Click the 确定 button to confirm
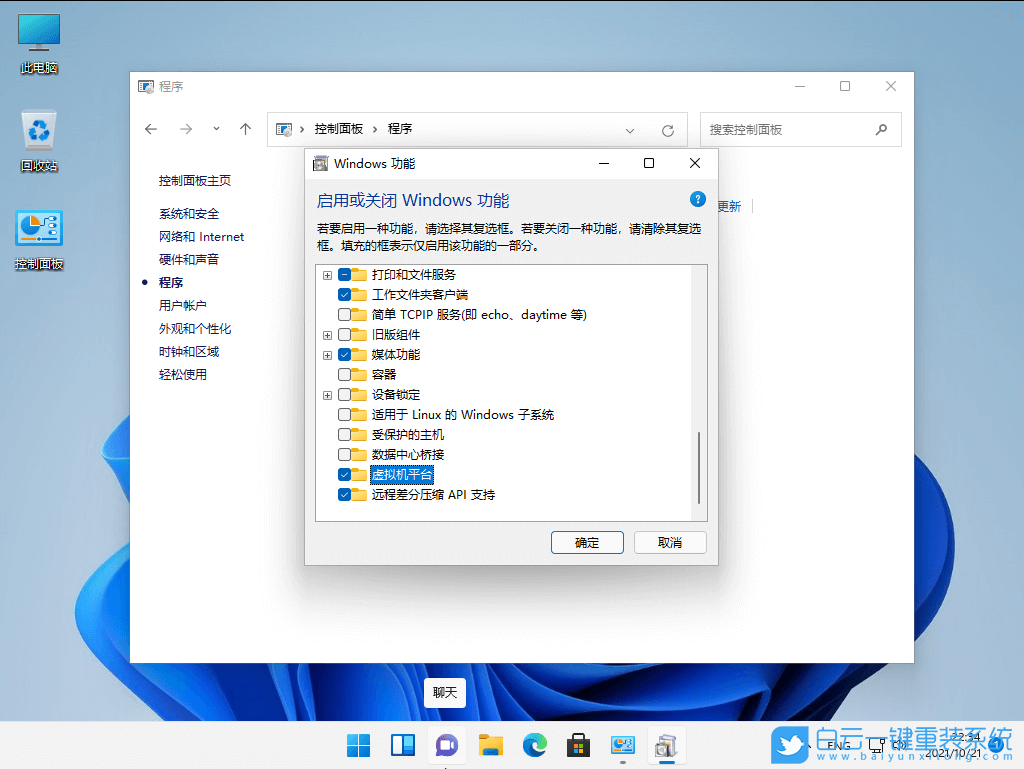 [x=587, y=542]
